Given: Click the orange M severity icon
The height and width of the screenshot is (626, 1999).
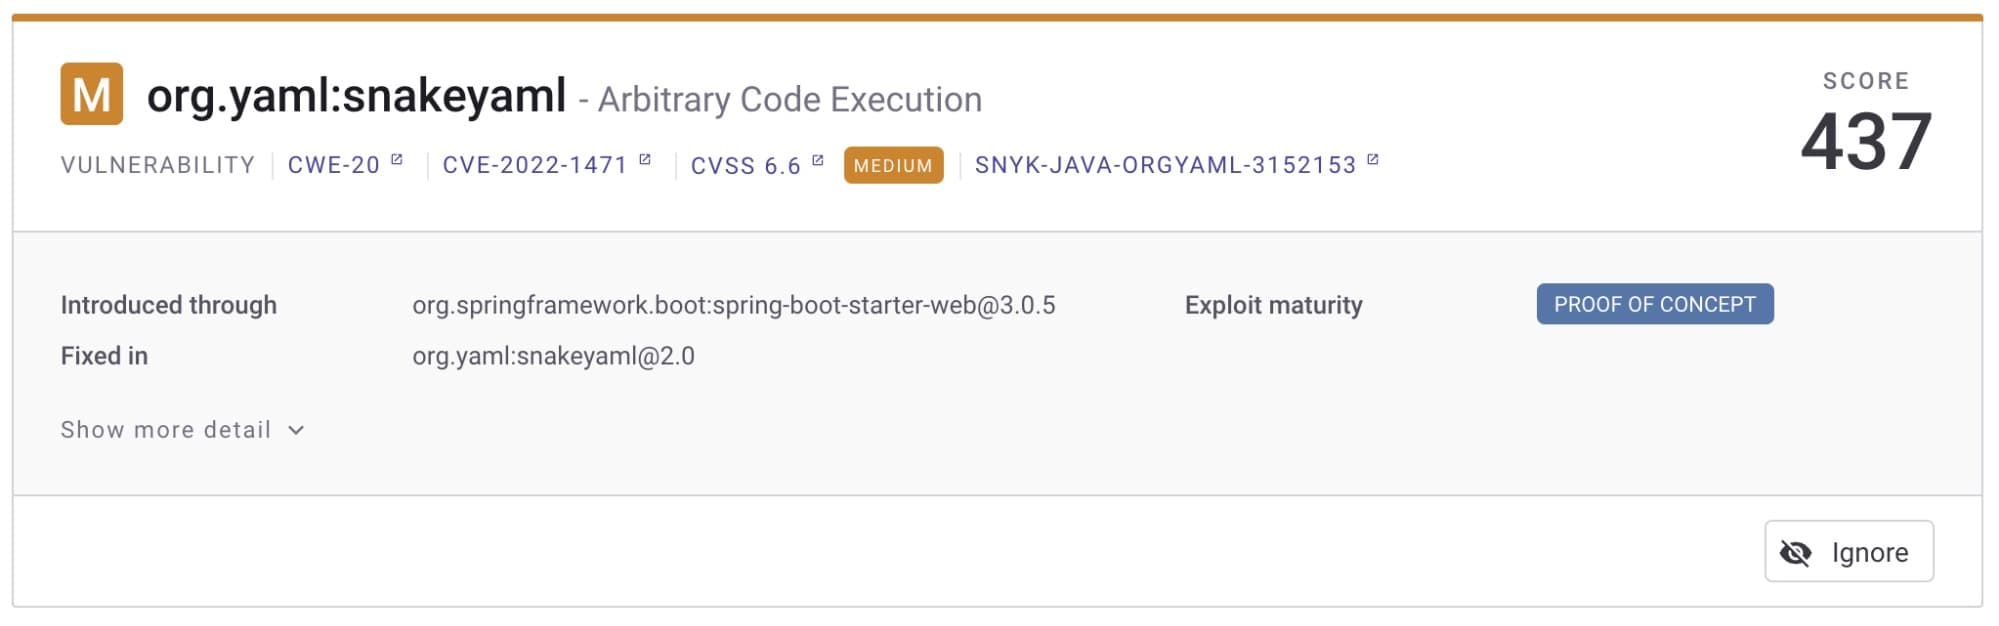Looking at the screenshot, I should (x=91, y=94).
